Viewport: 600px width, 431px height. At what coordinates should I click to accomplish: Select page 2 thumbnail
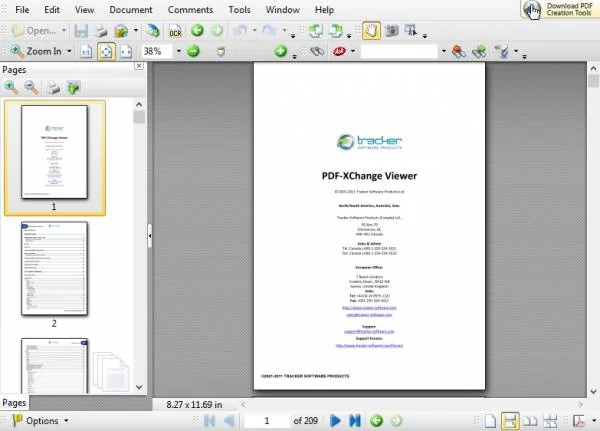point(54,268)
